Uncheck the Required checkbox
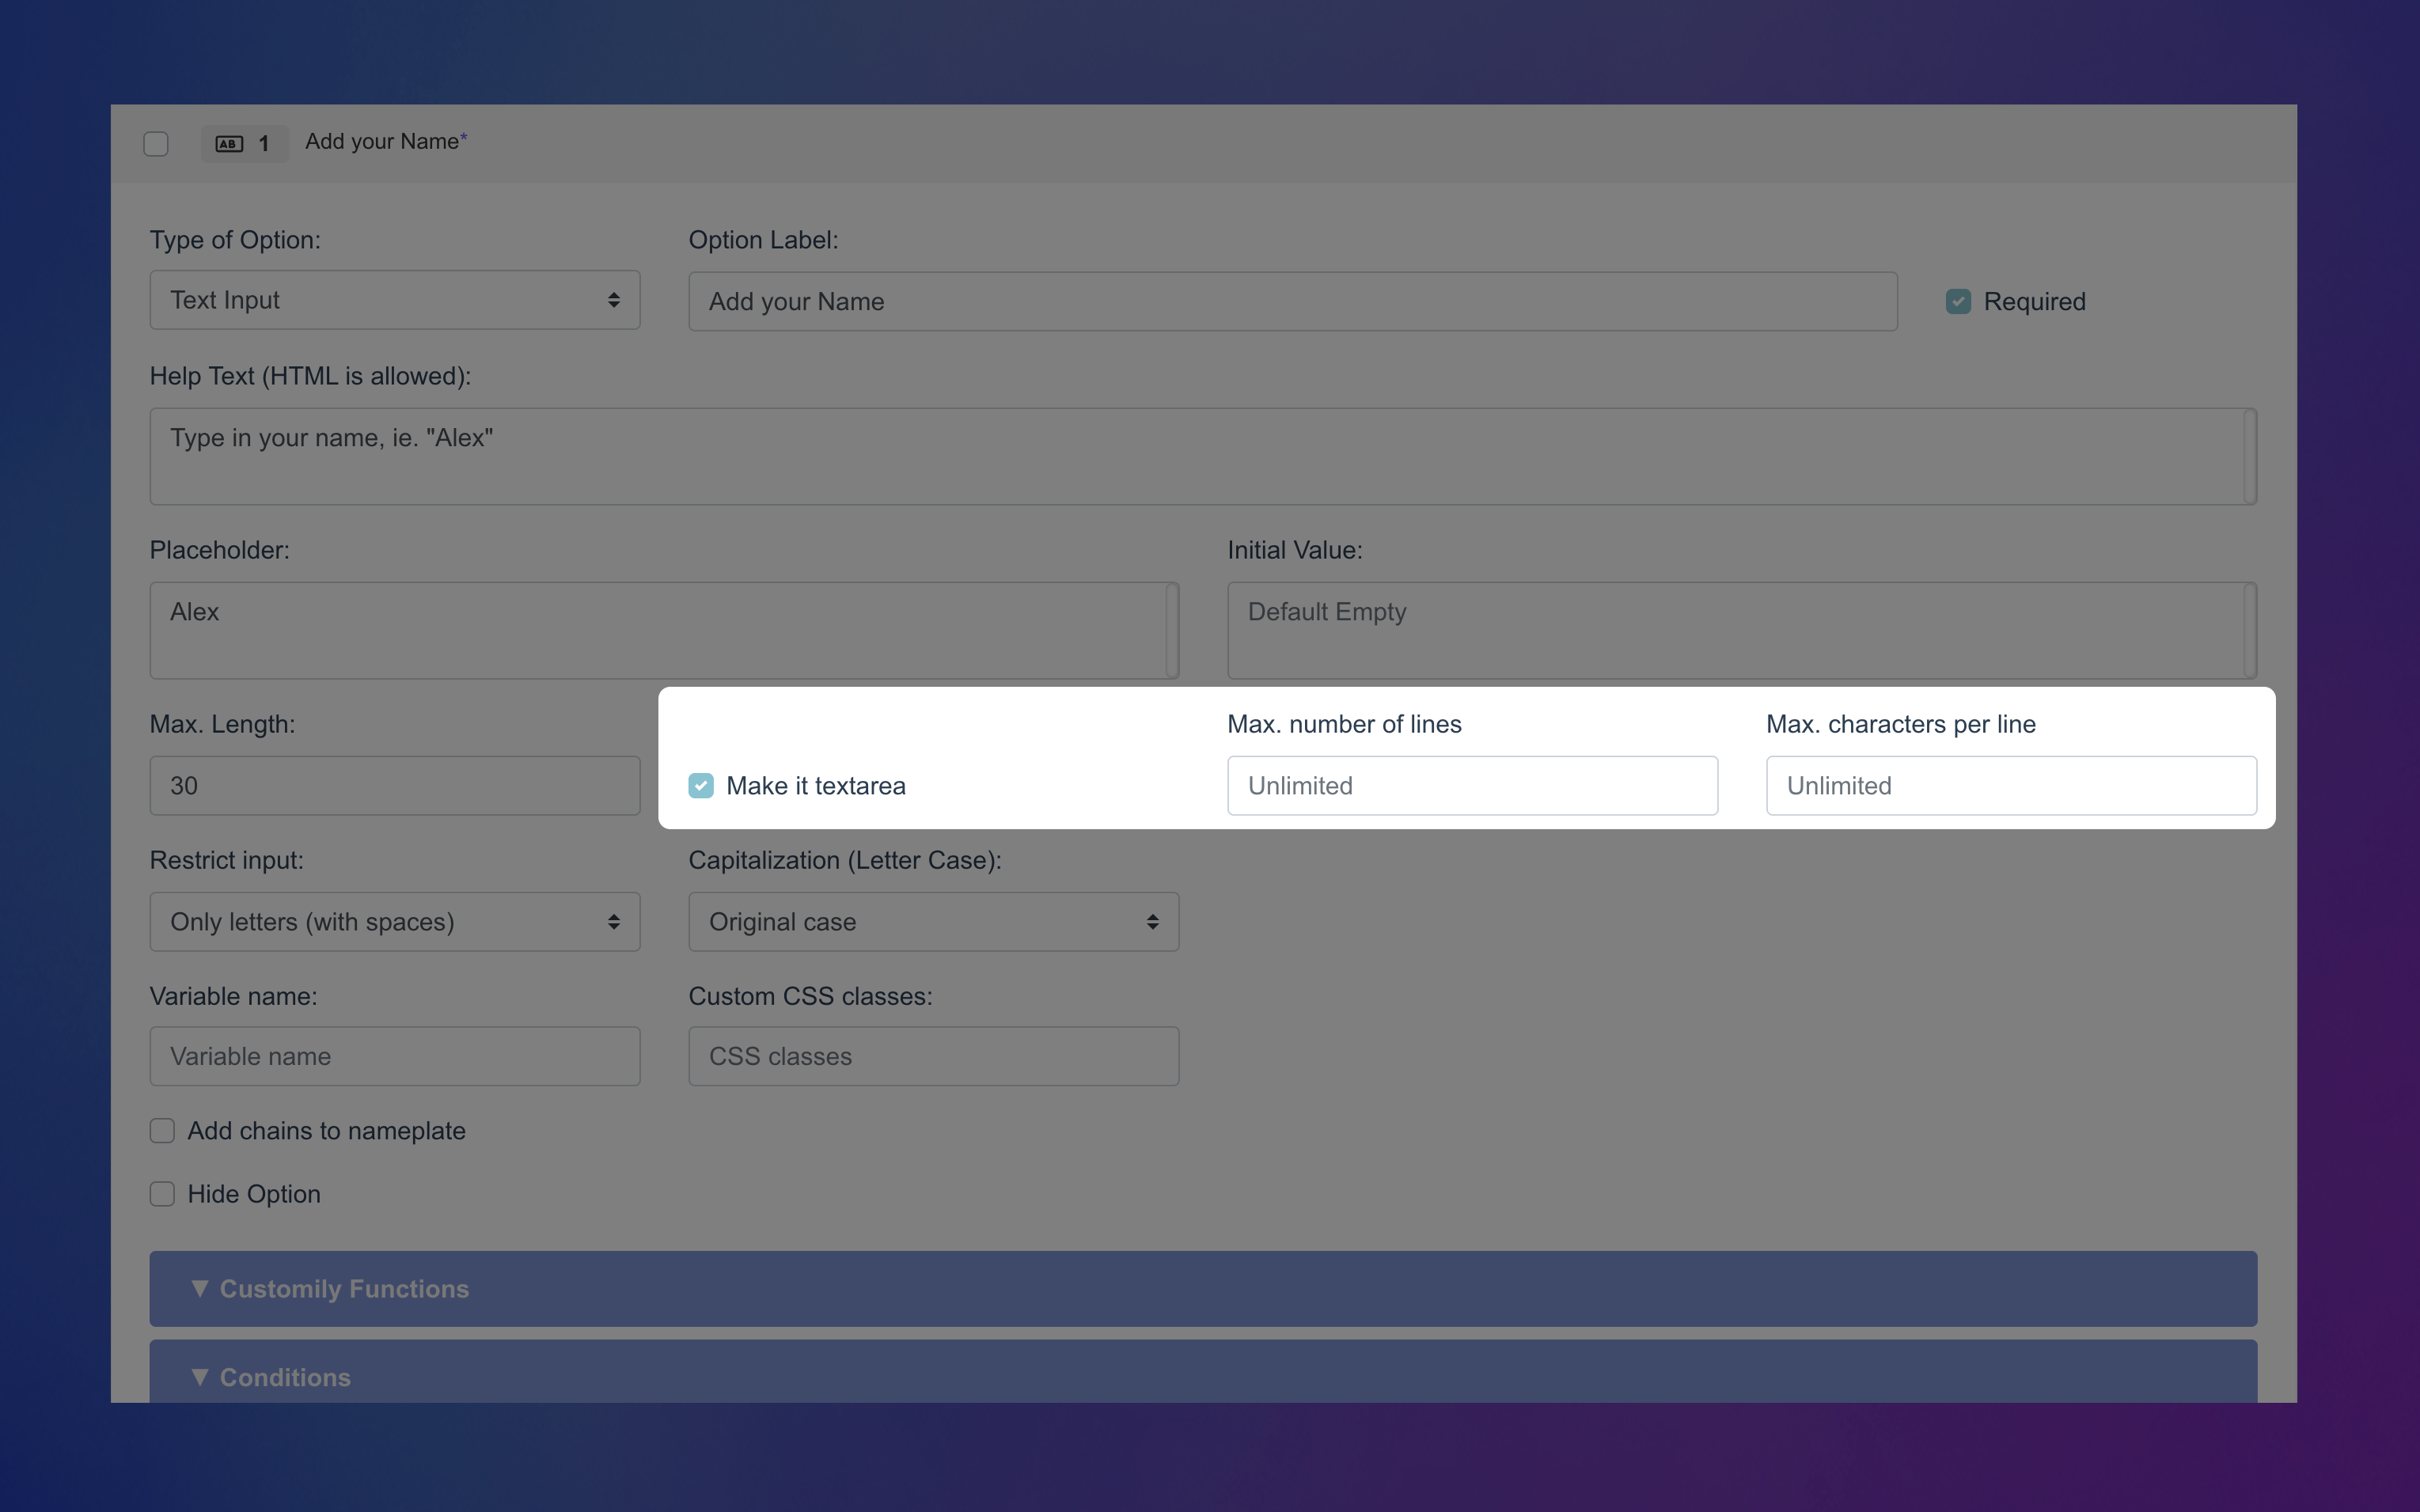2420x1512 pixels. pos(1958,301)
